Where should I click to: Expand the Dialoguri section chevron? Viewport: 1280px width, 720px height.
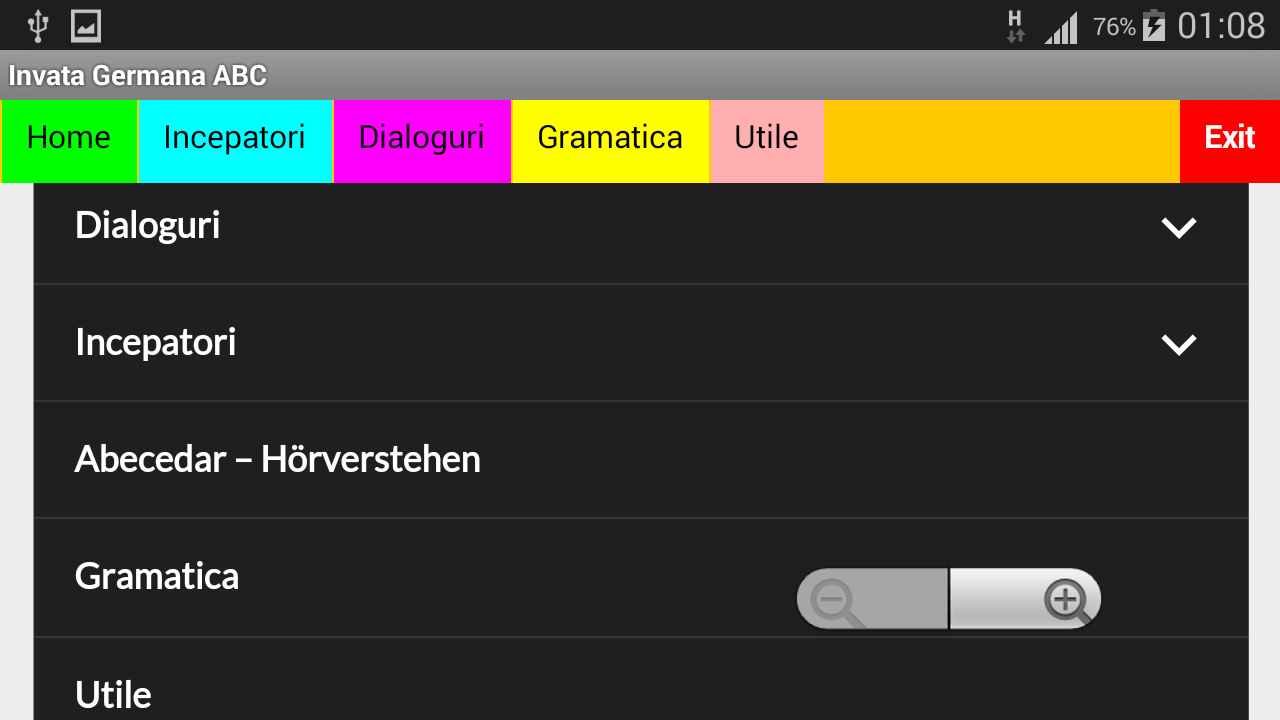(x=1179, y=227)
